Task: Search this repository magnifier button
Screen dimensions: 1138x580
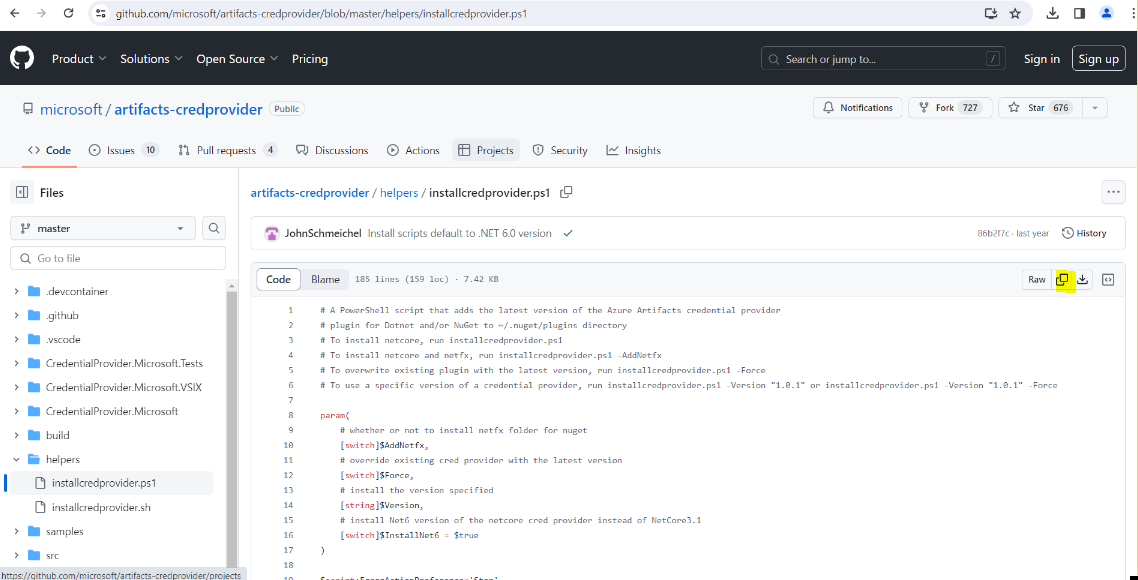Action: point(213,228)
